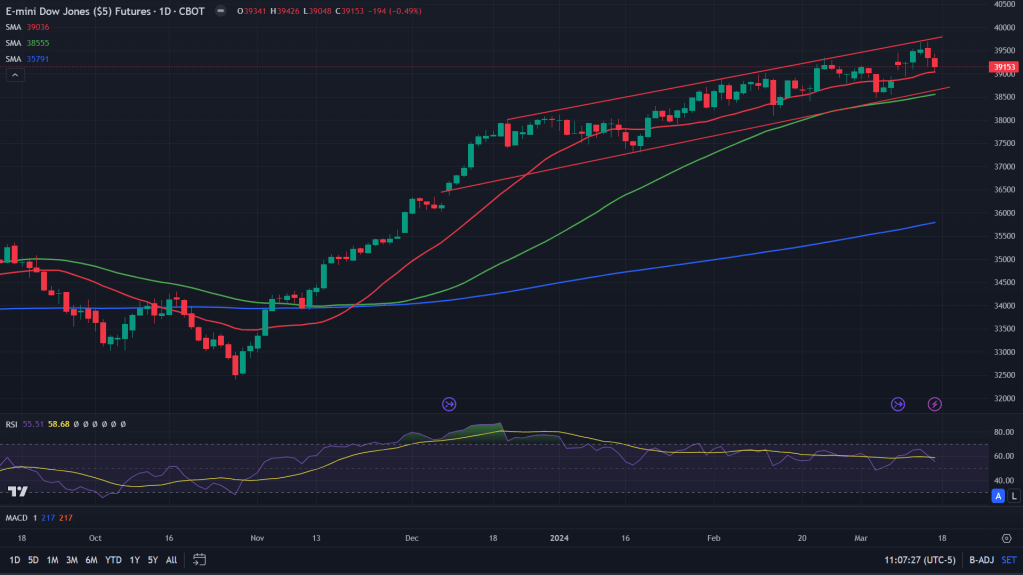Viewport: 1023px width, 575px height.
Task: Select the 1D time range
Action: click(x=14, y=560)
